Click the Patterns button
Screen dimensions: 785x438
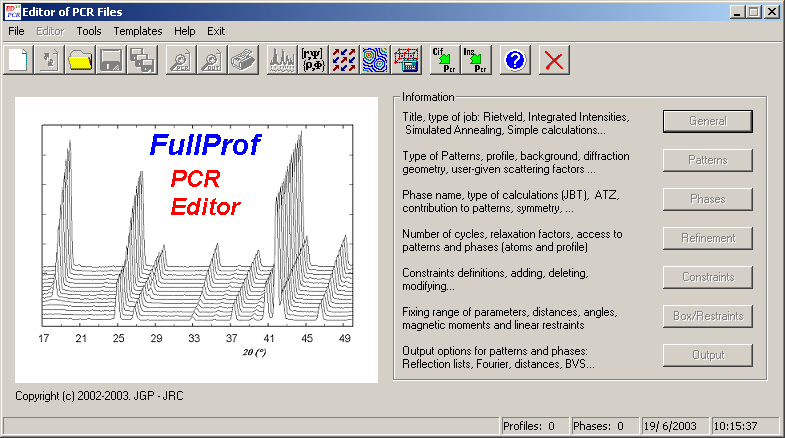coord(708,160)
